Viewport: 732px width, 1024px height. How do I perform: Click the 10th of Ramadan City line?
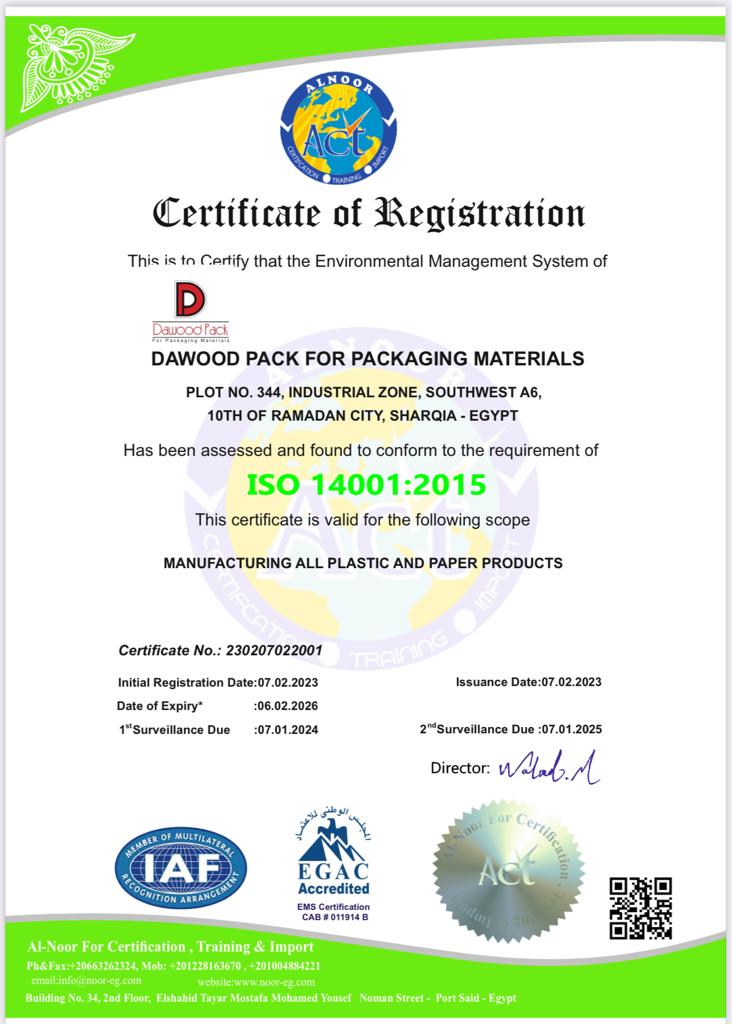(x=363, y=416)
